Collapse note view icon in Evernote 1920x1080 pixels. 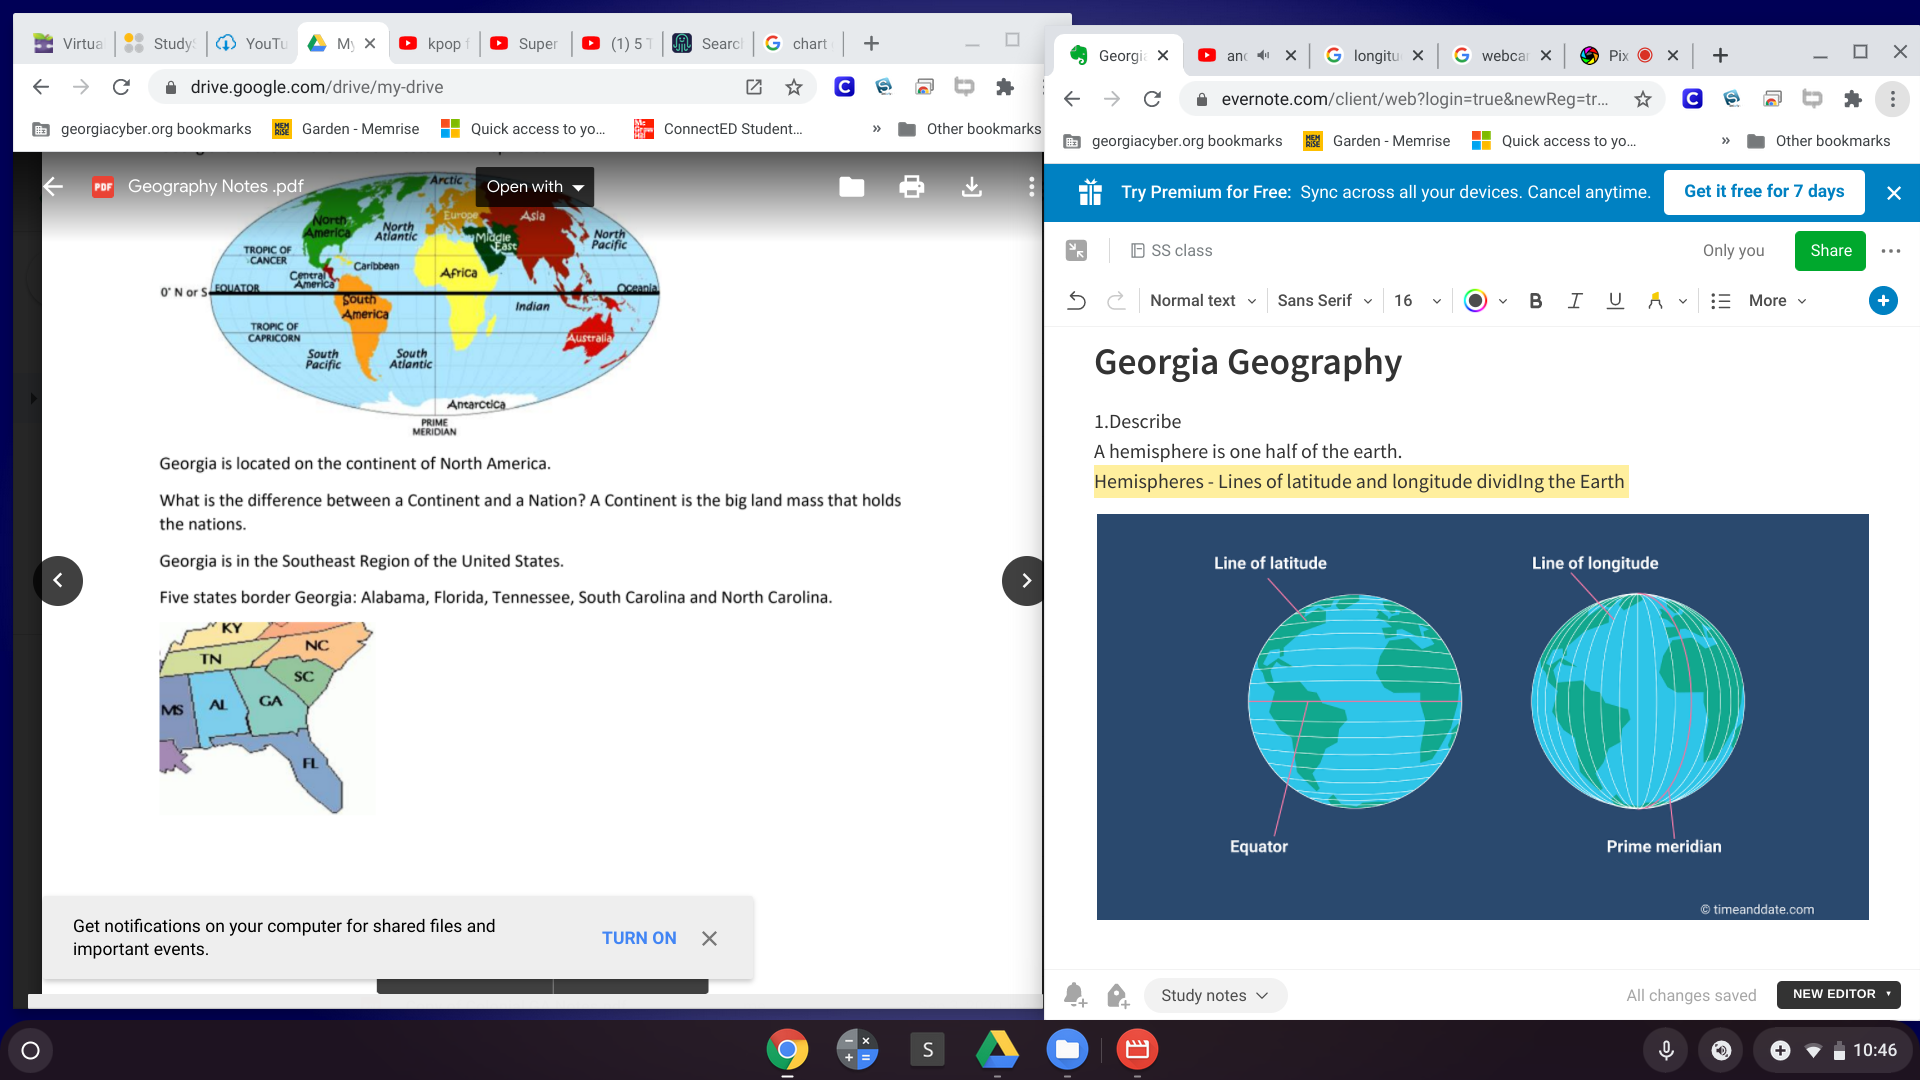click(x=1076, y=251)
